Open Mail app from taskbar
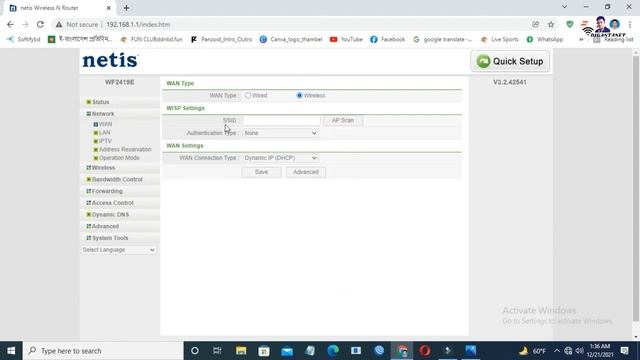 point(287,351)
